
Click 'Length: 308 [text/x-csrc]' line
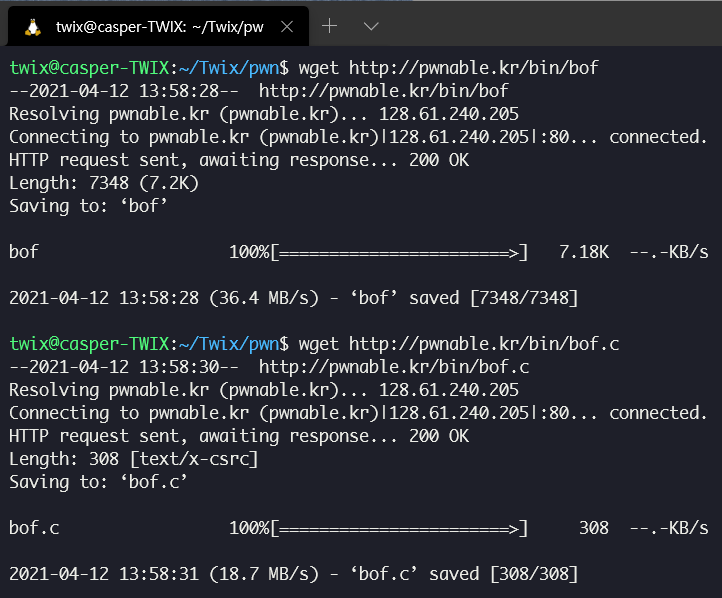tap(134, 459)
